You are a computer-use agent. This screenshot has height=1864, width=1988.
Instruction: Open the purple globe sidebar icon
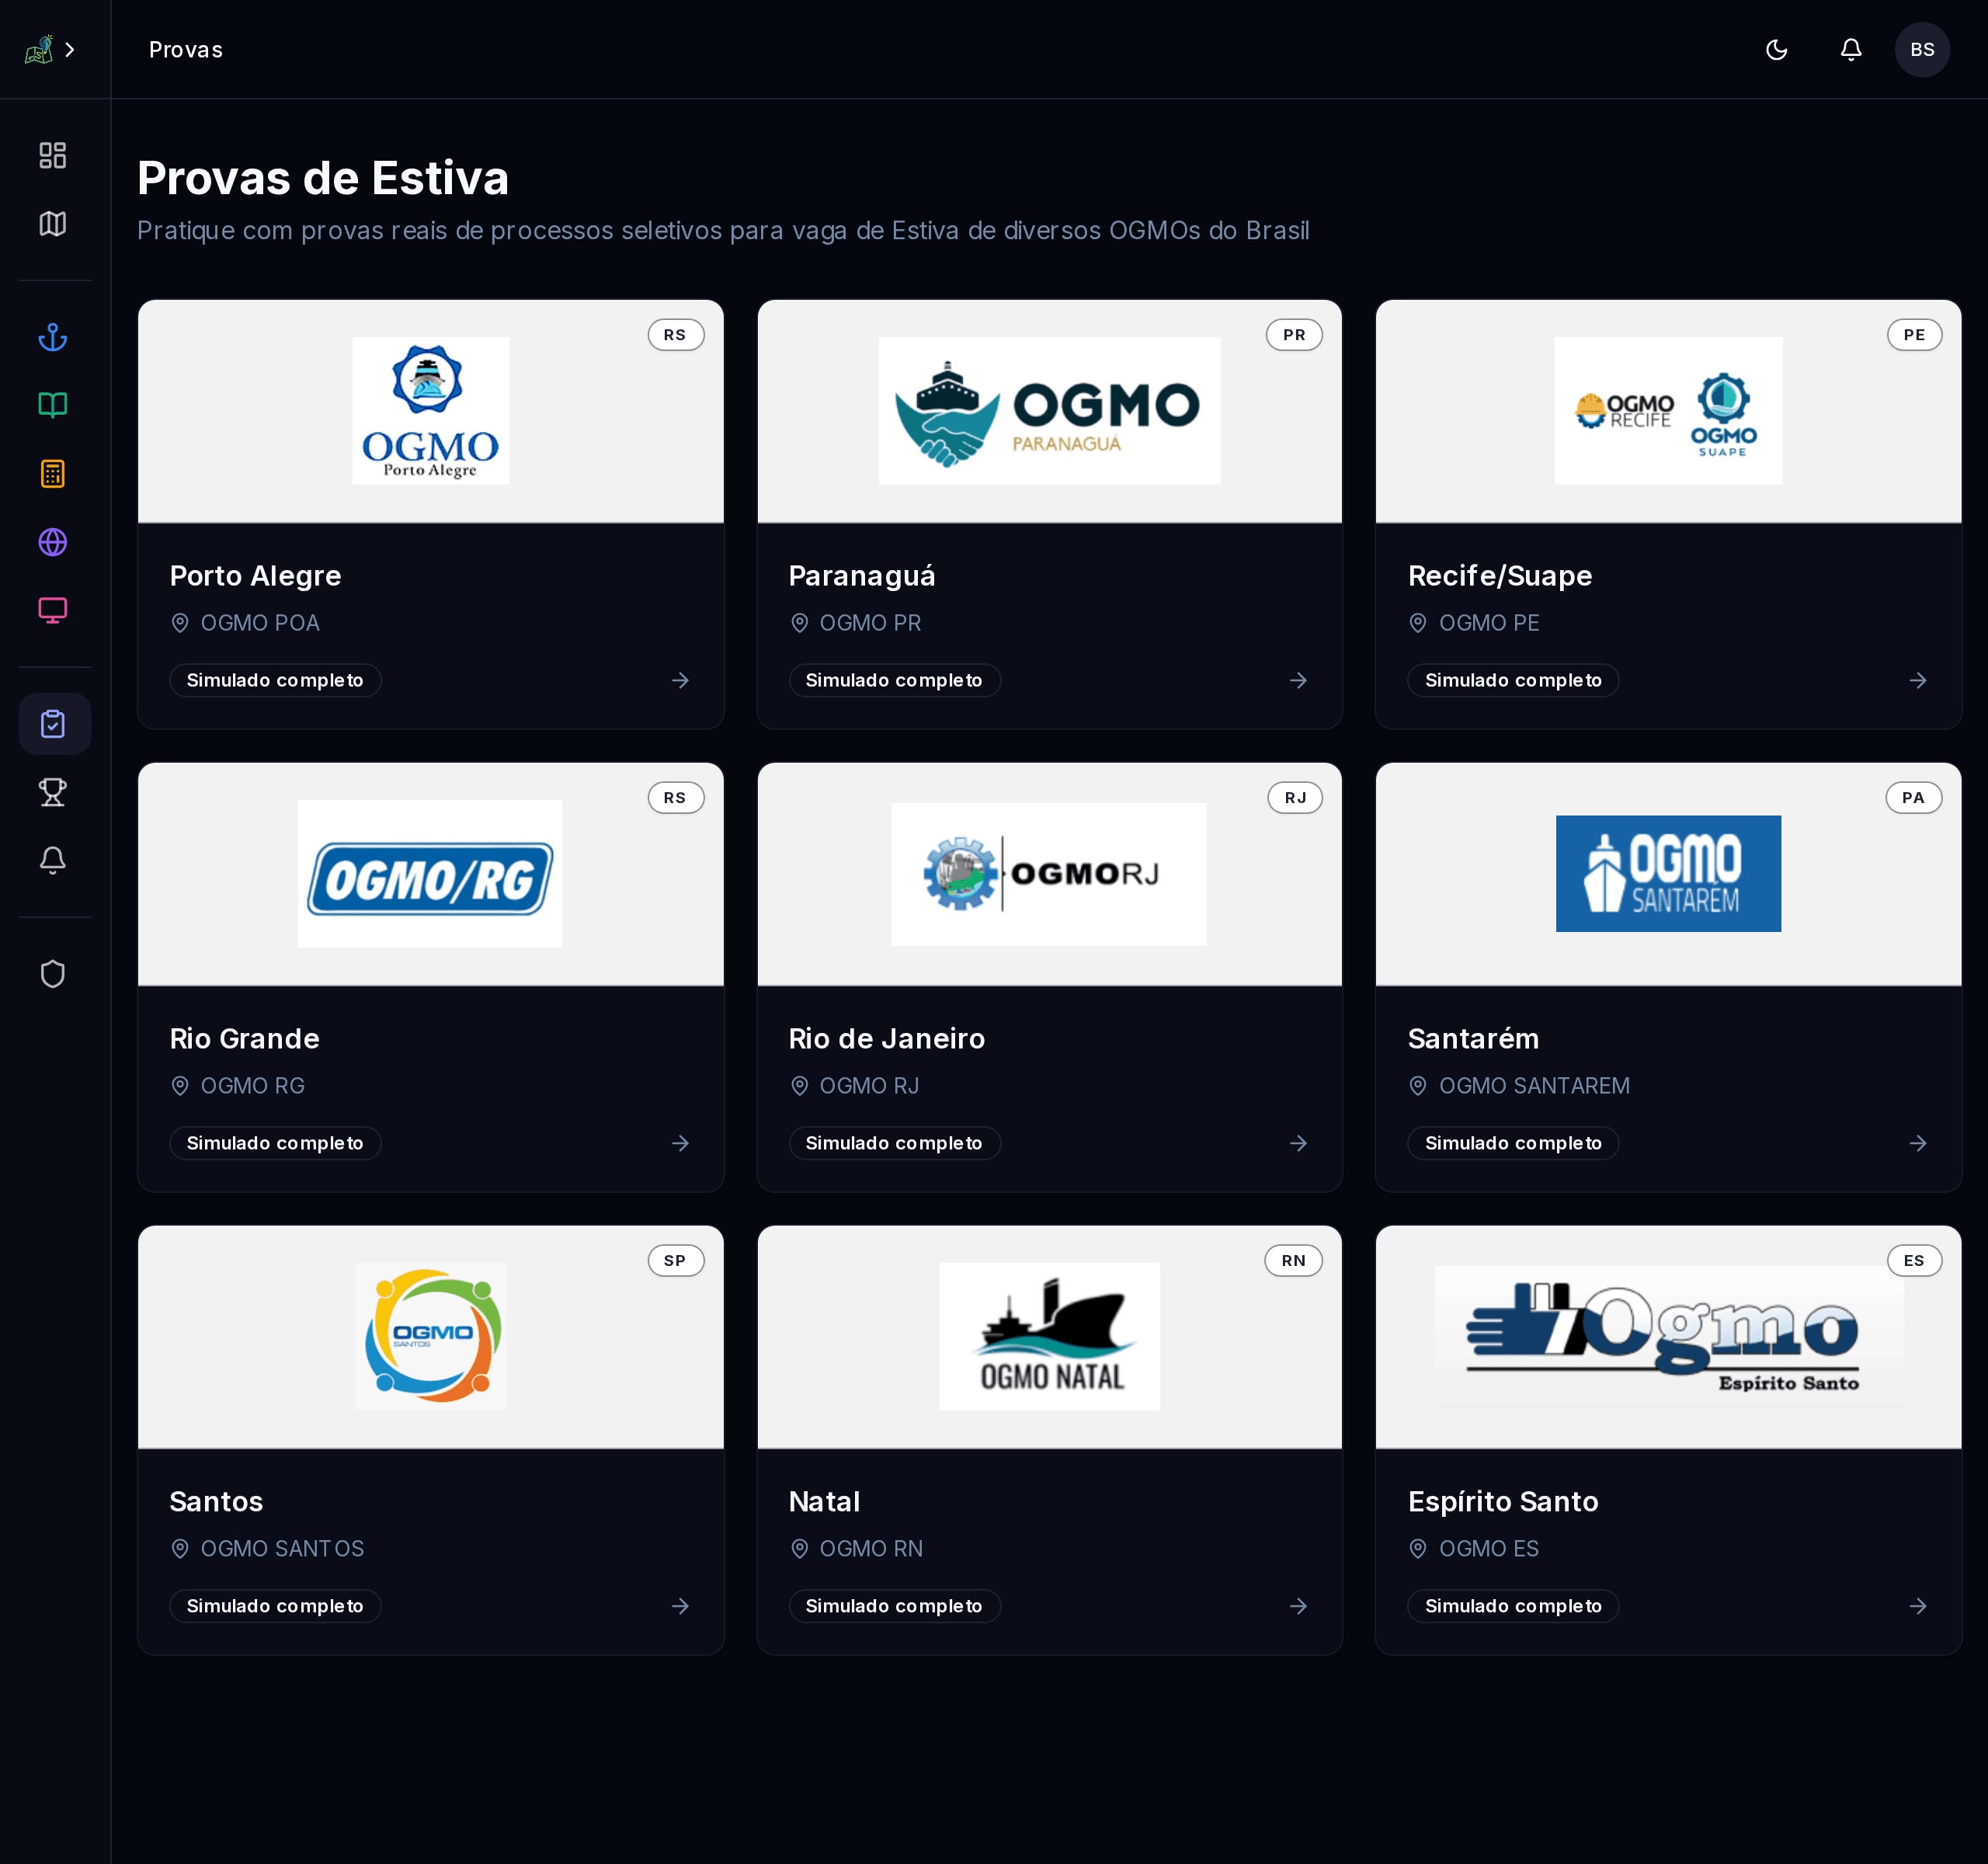[53, 542]
